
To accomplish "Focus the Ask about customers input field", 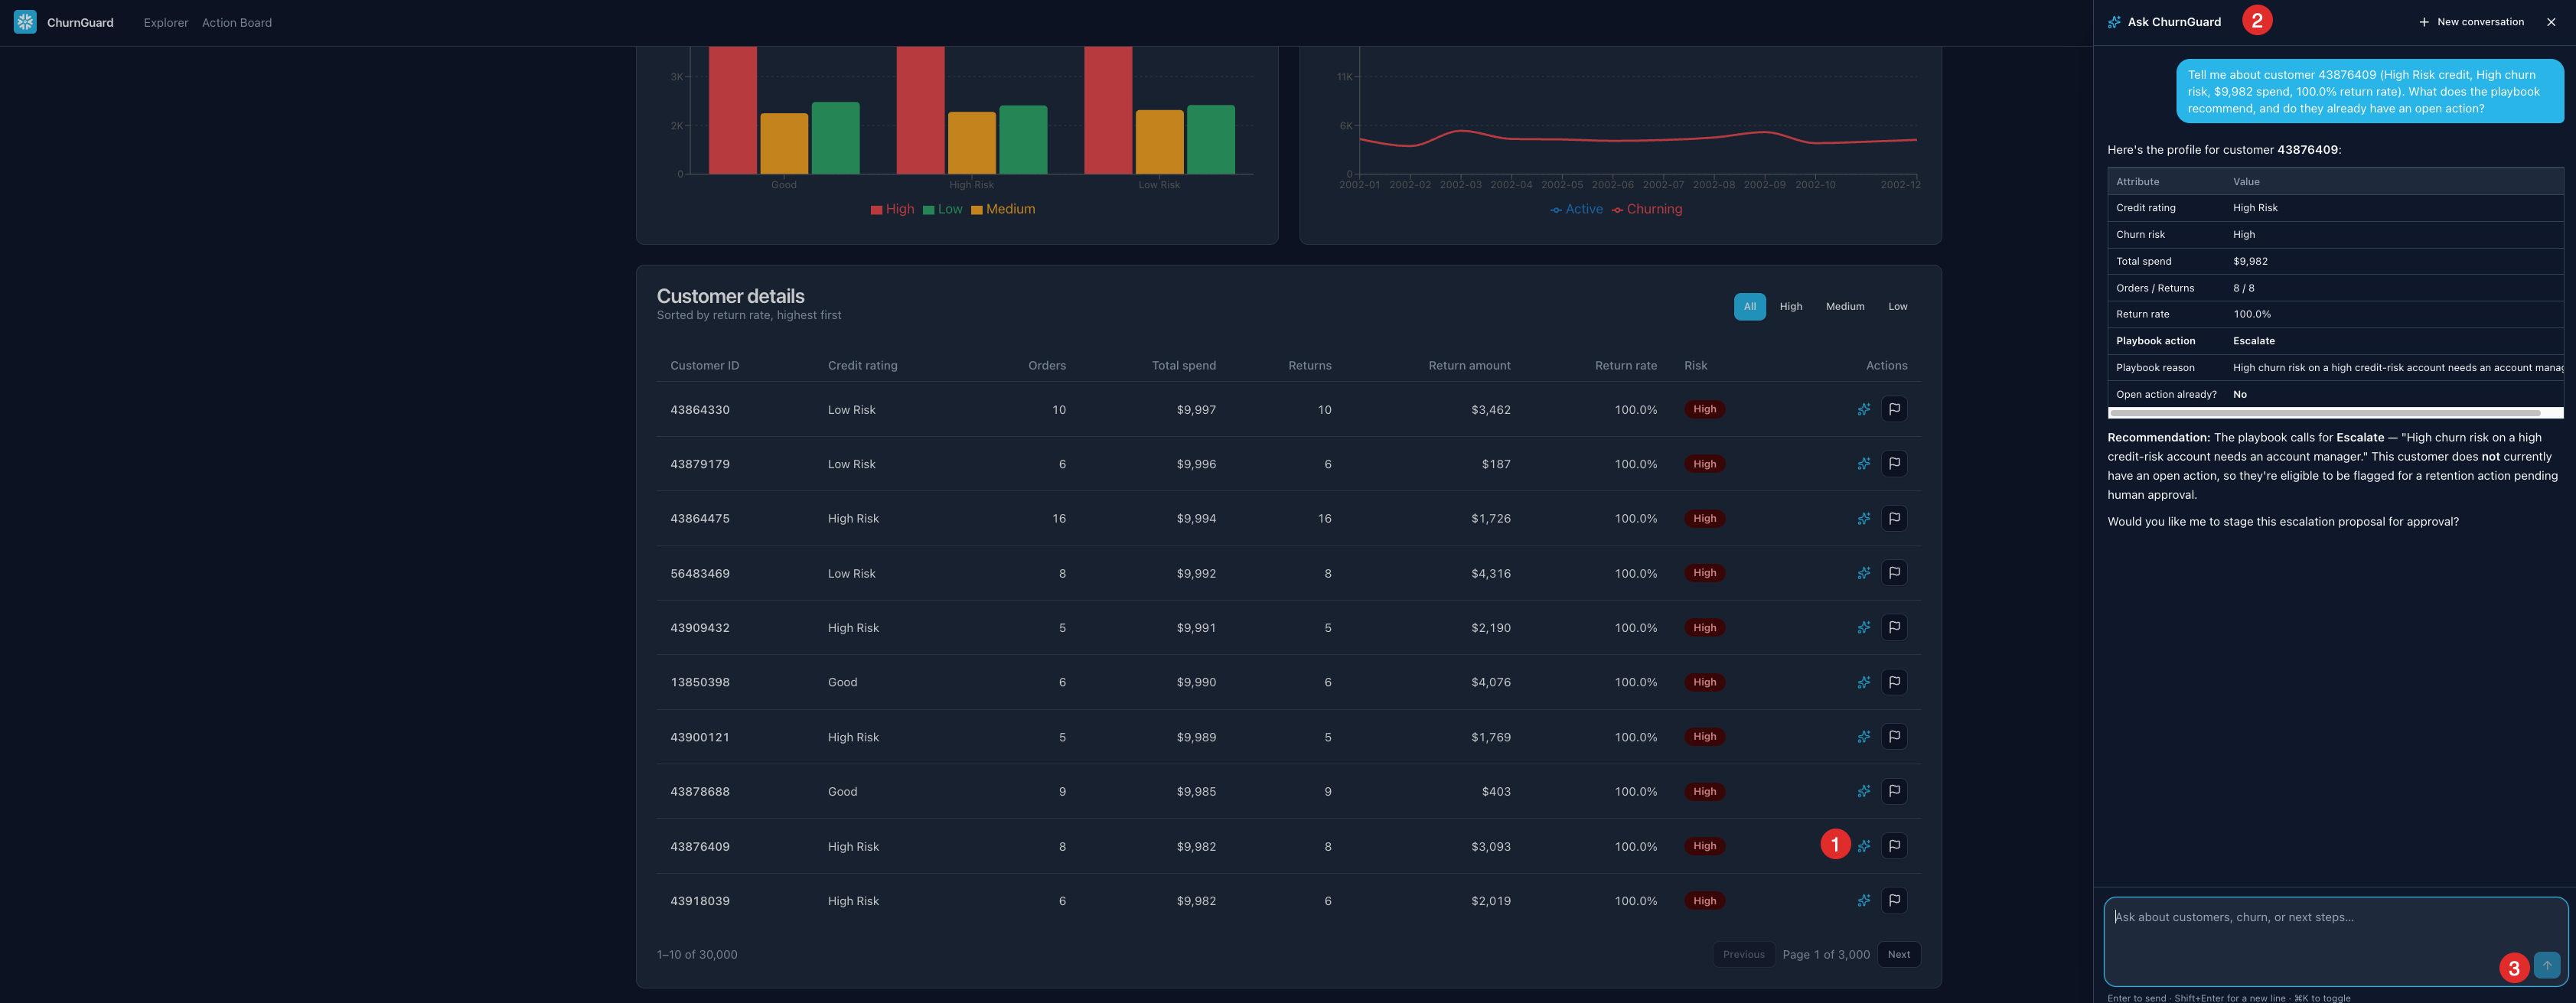I will coord(2335,941).
